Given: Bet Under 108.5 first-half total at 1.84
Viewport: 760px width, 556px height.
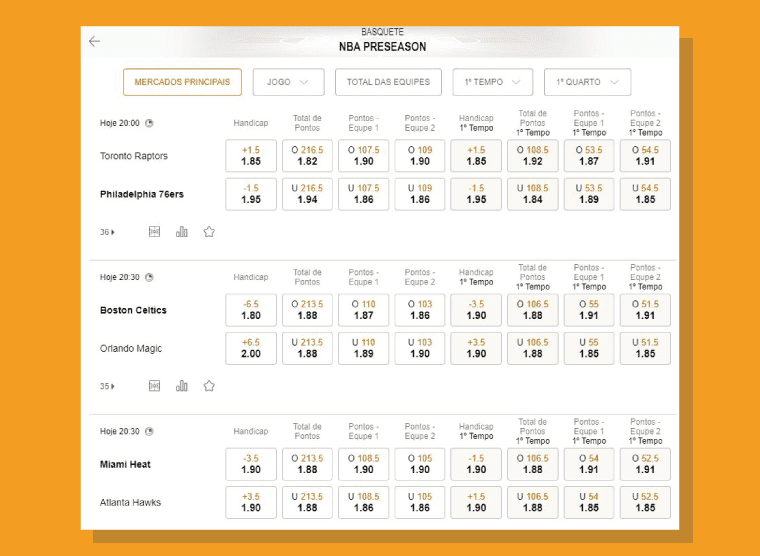Looking at the screenshot, I should [x=533, y=194].
